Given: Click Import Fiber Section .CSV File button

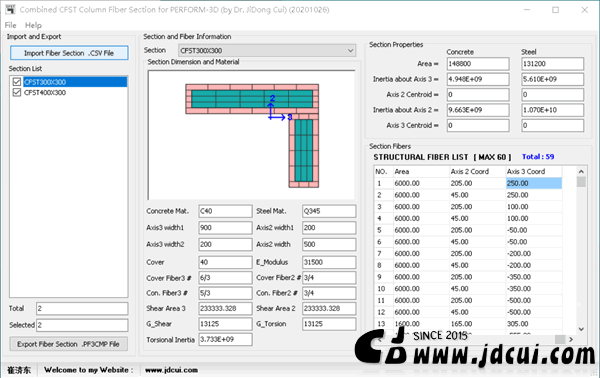Looking at the screenshot, I should (x=69, y=53).
